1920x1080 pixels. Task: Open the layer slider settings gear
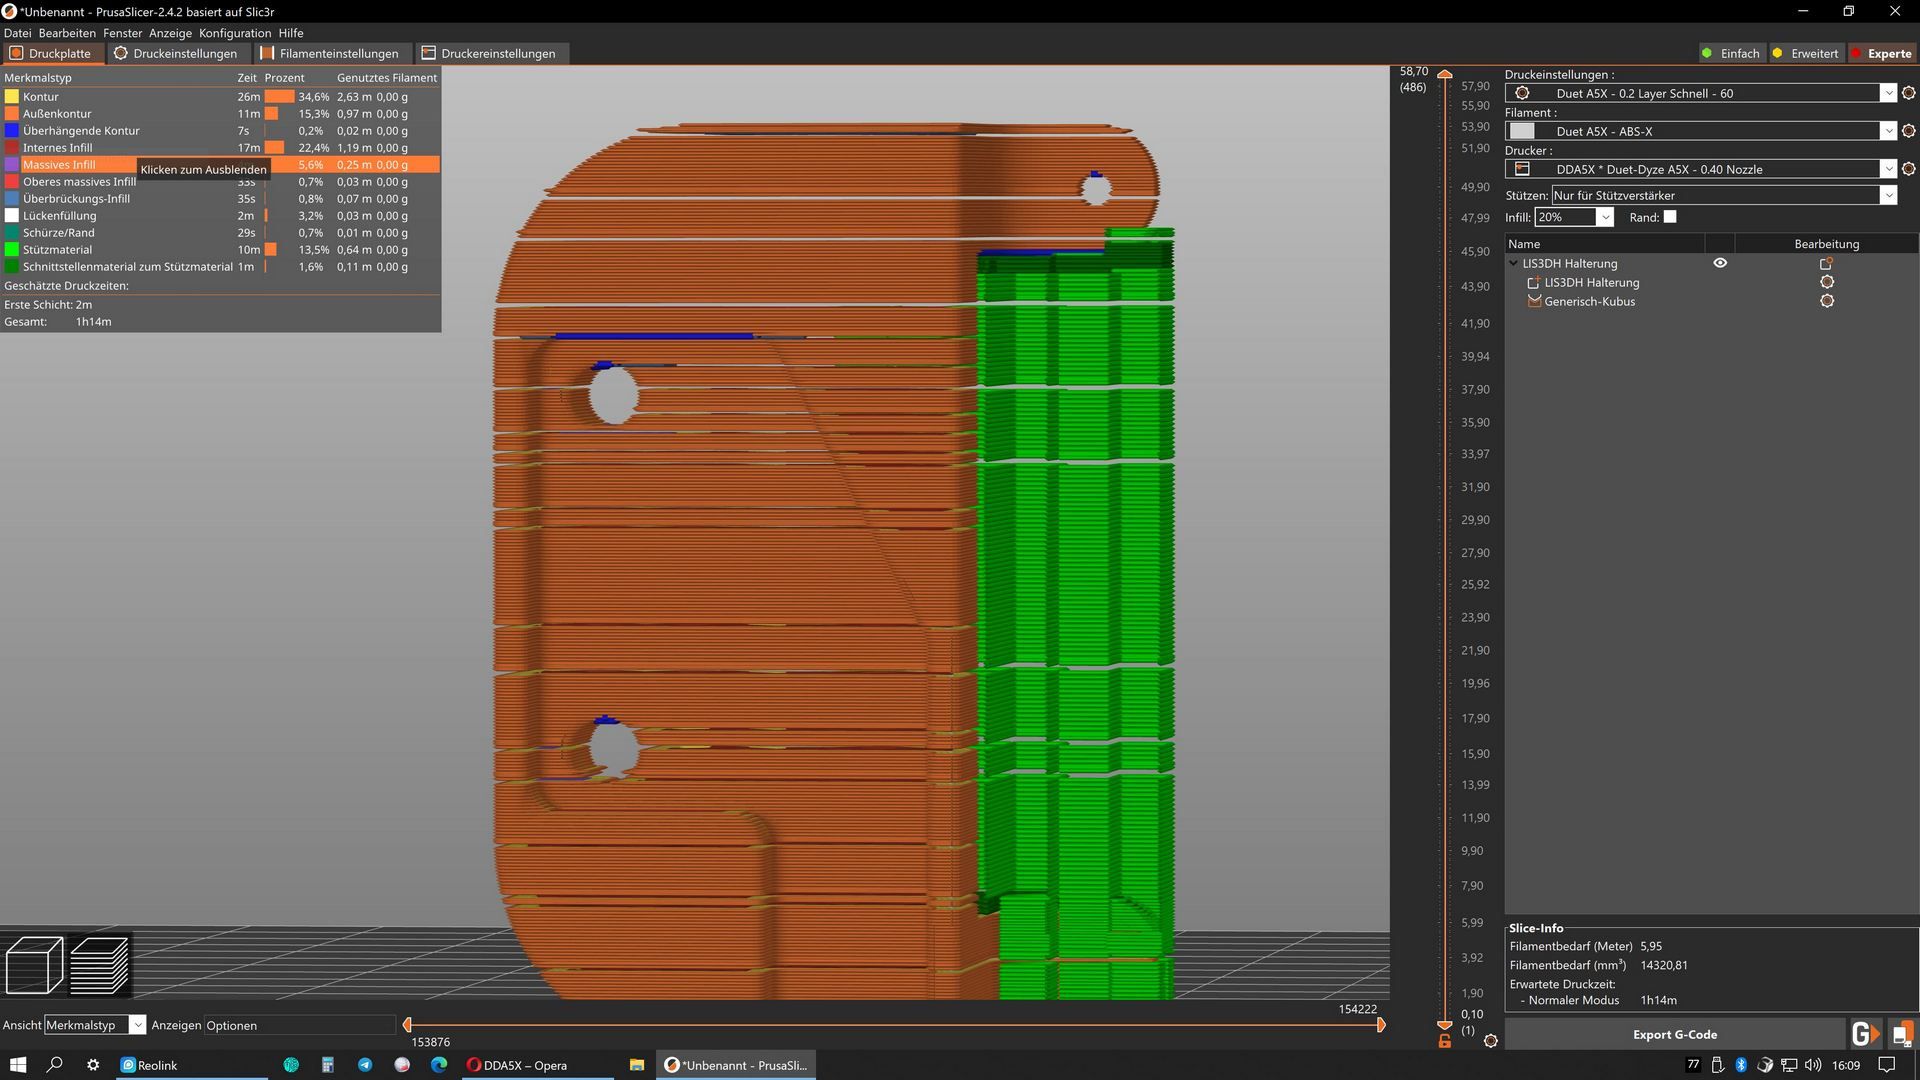[x=1490, y=1041]
